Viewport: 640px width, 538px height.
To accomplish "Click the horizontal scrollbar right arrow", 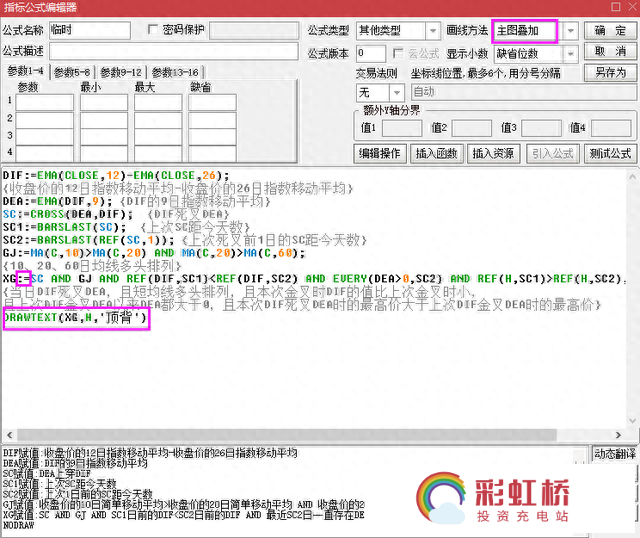I will [618, 435].
